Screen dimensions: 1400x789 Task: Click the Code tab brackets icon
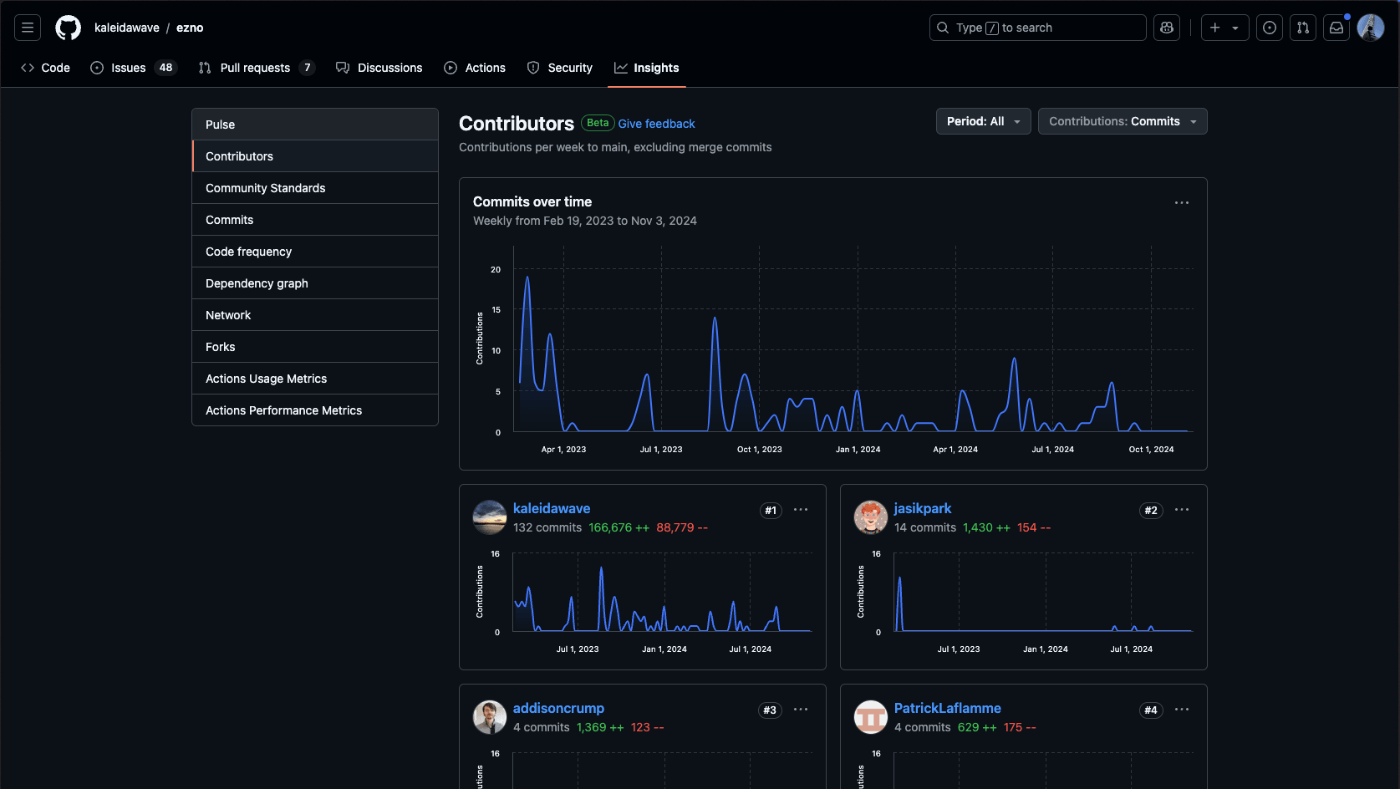pos(27,68)
